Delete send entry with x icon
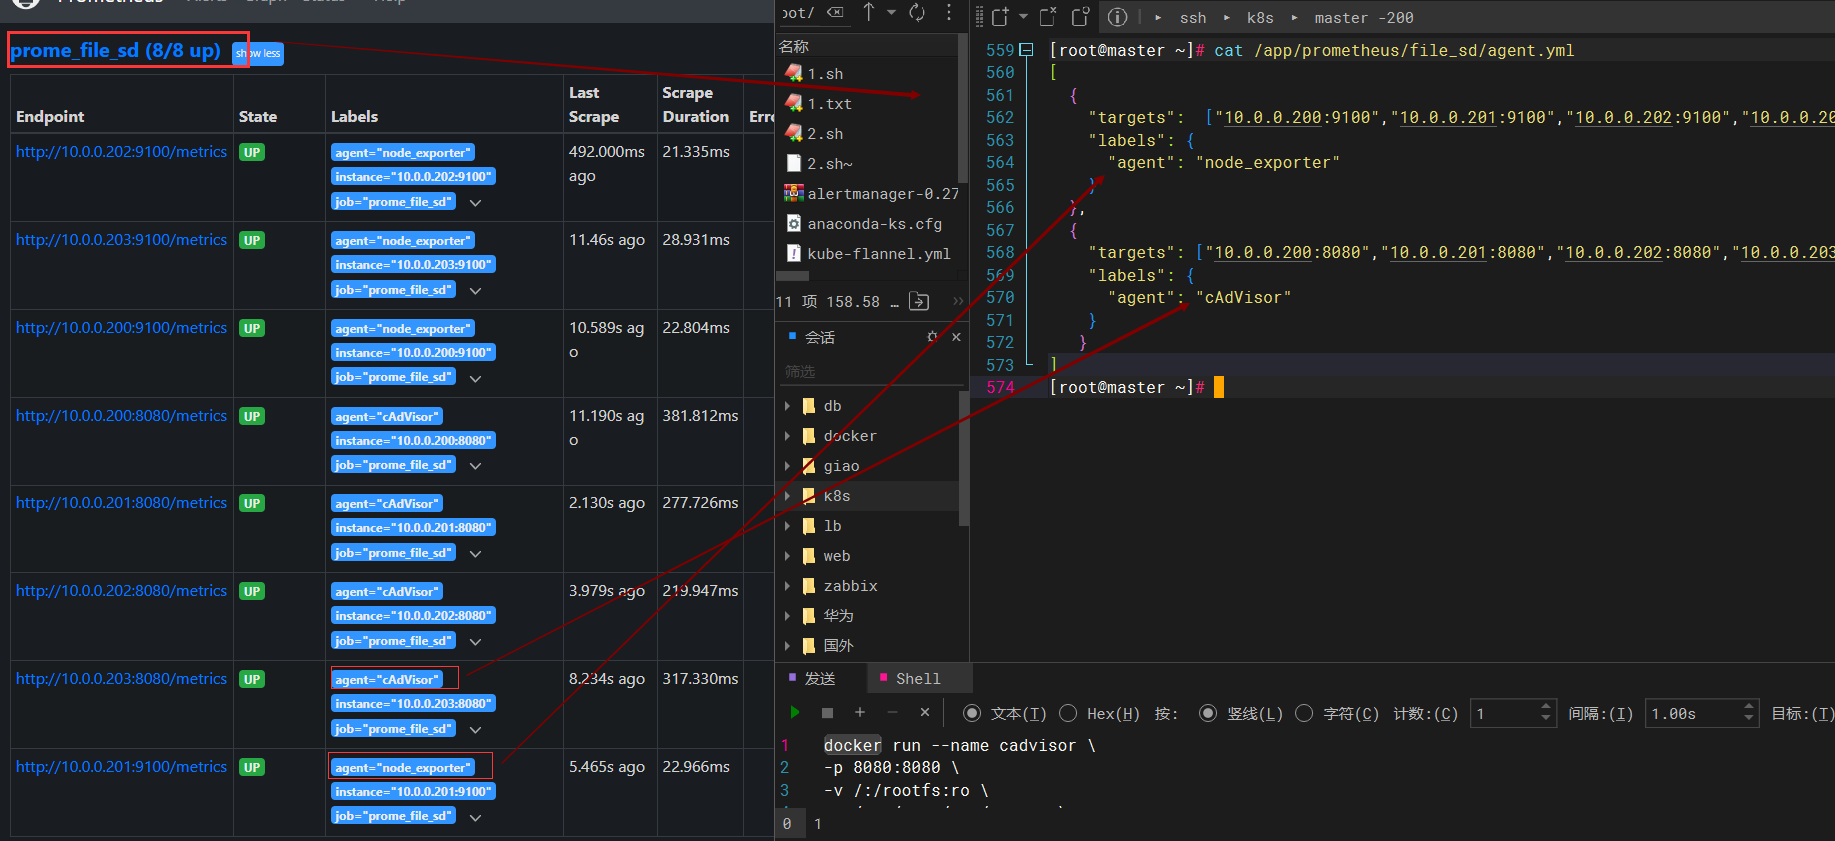The height and width of the screenshot is (841, 1835). 925,712
